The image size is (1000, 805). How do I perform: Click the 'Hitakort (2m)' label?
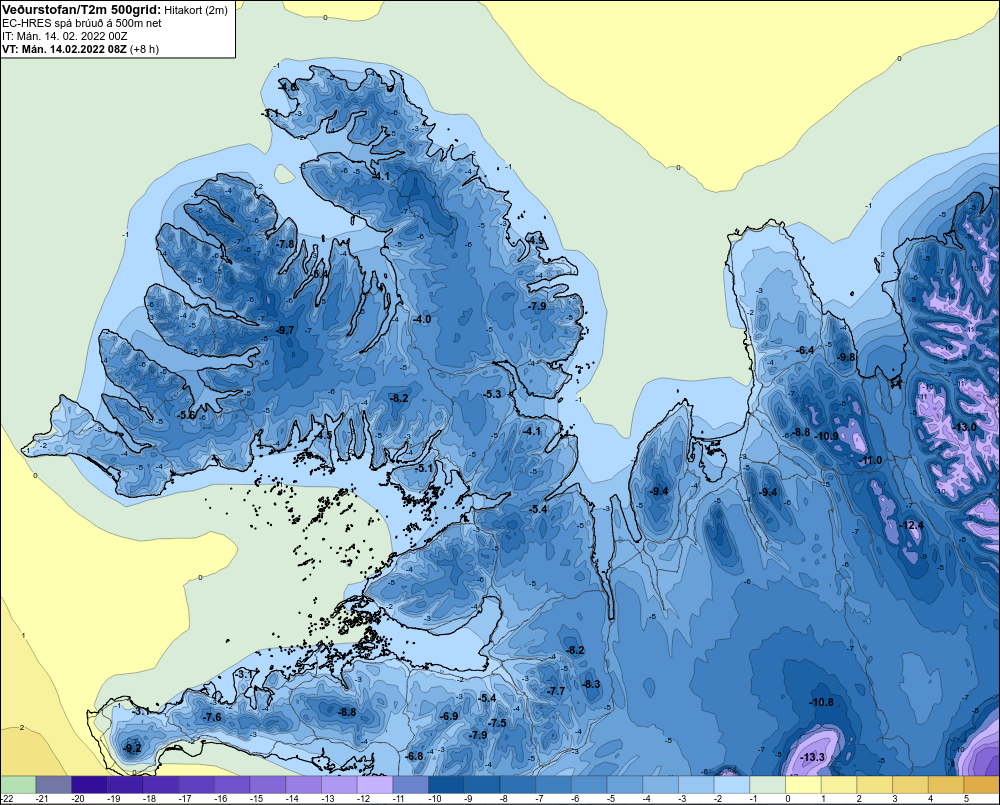[x=196, y=10]
